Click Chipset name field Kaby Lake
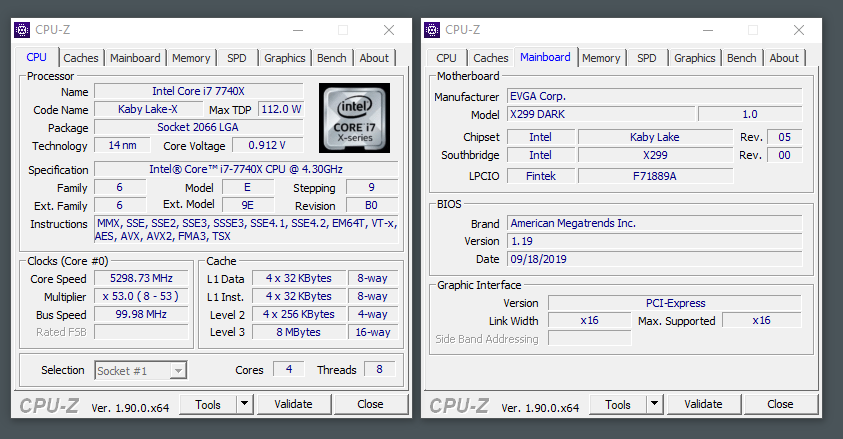Image resolution: width=843 pixels, height=439 pixels. [x=655, y=137]
